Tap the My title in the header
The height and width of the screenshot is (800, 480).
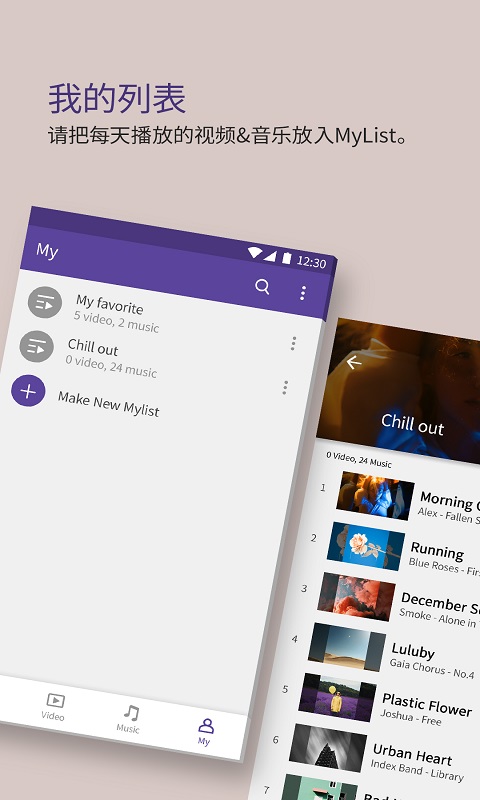pyautogui.click(x=47, y=251)
